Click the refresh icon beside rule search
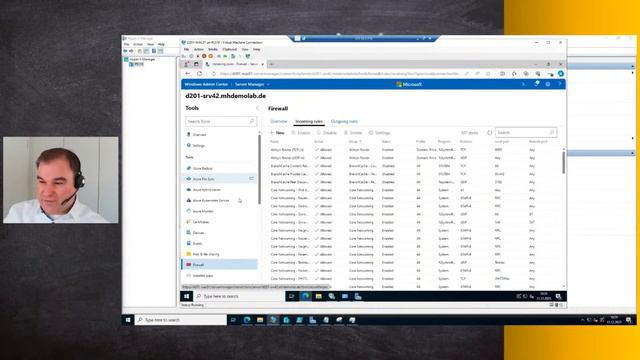Image resolution: width=640 pixels, height=360 pixels. (x=489, y=133)
